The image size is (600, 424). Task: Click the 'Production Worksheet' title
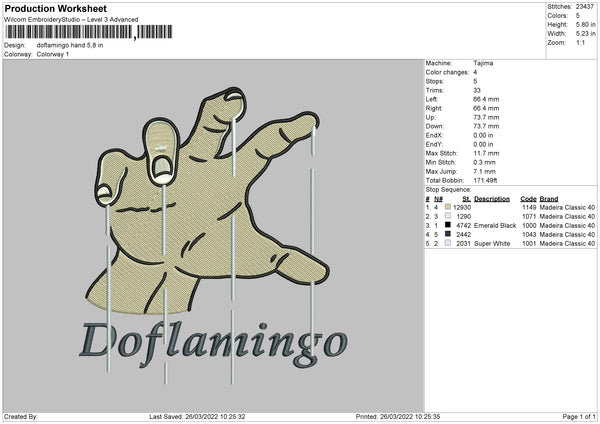(55, 8)
